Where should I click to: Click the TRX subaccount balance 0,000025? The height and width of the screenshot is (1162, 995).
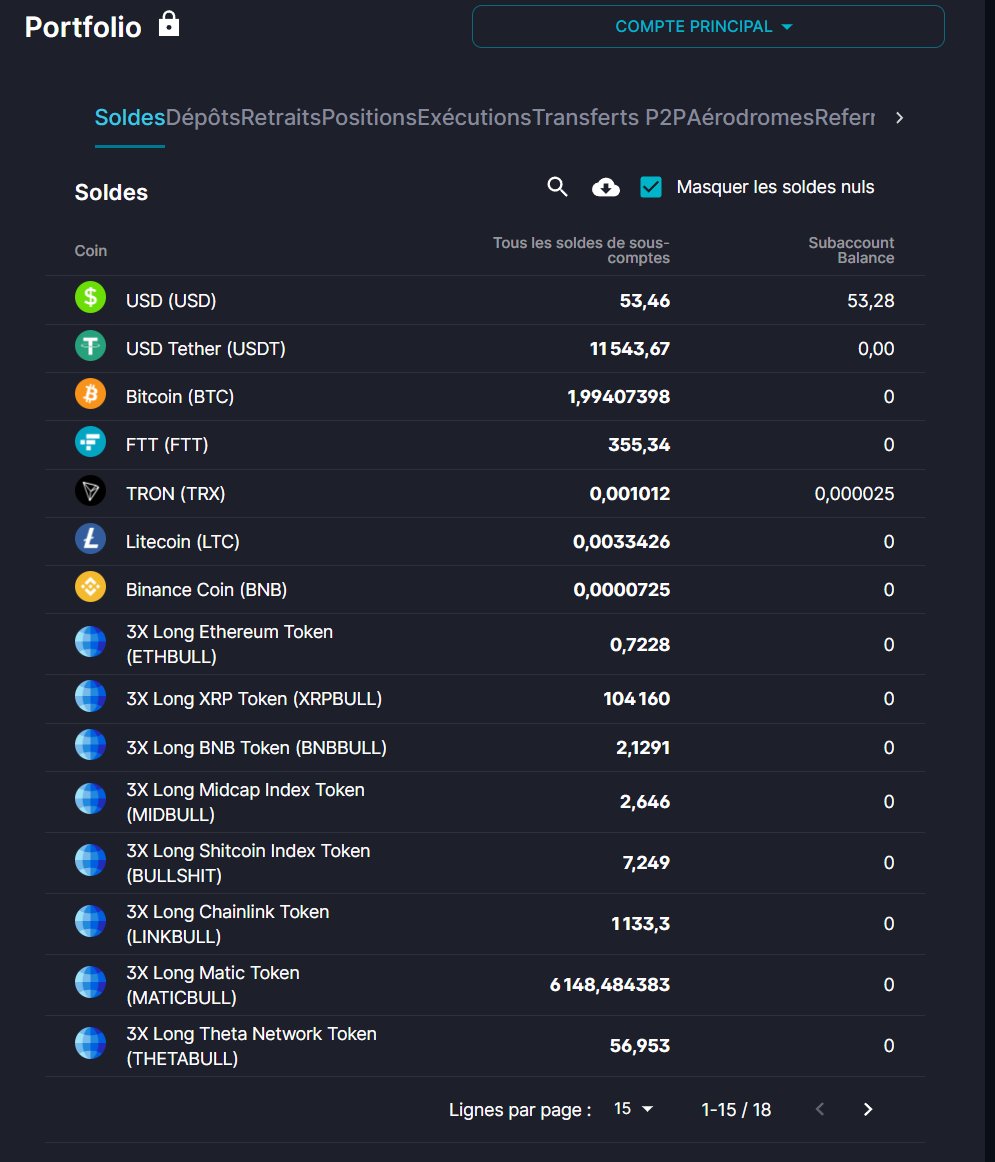[854, 494]
